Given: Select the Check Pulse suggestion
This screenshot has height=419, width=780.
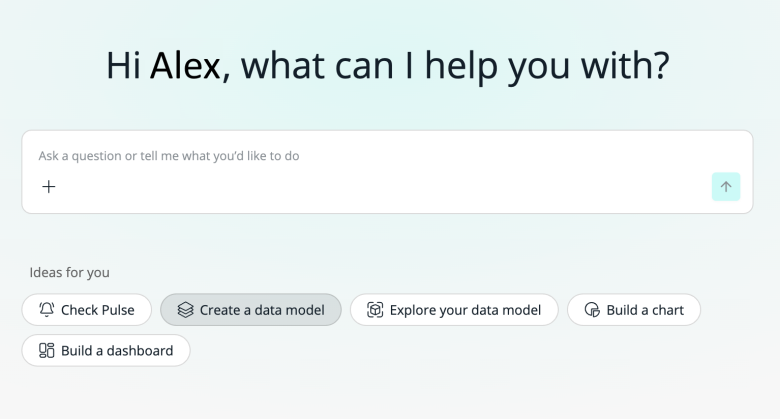Looking at the screenshot, I should tap(87, 310).
